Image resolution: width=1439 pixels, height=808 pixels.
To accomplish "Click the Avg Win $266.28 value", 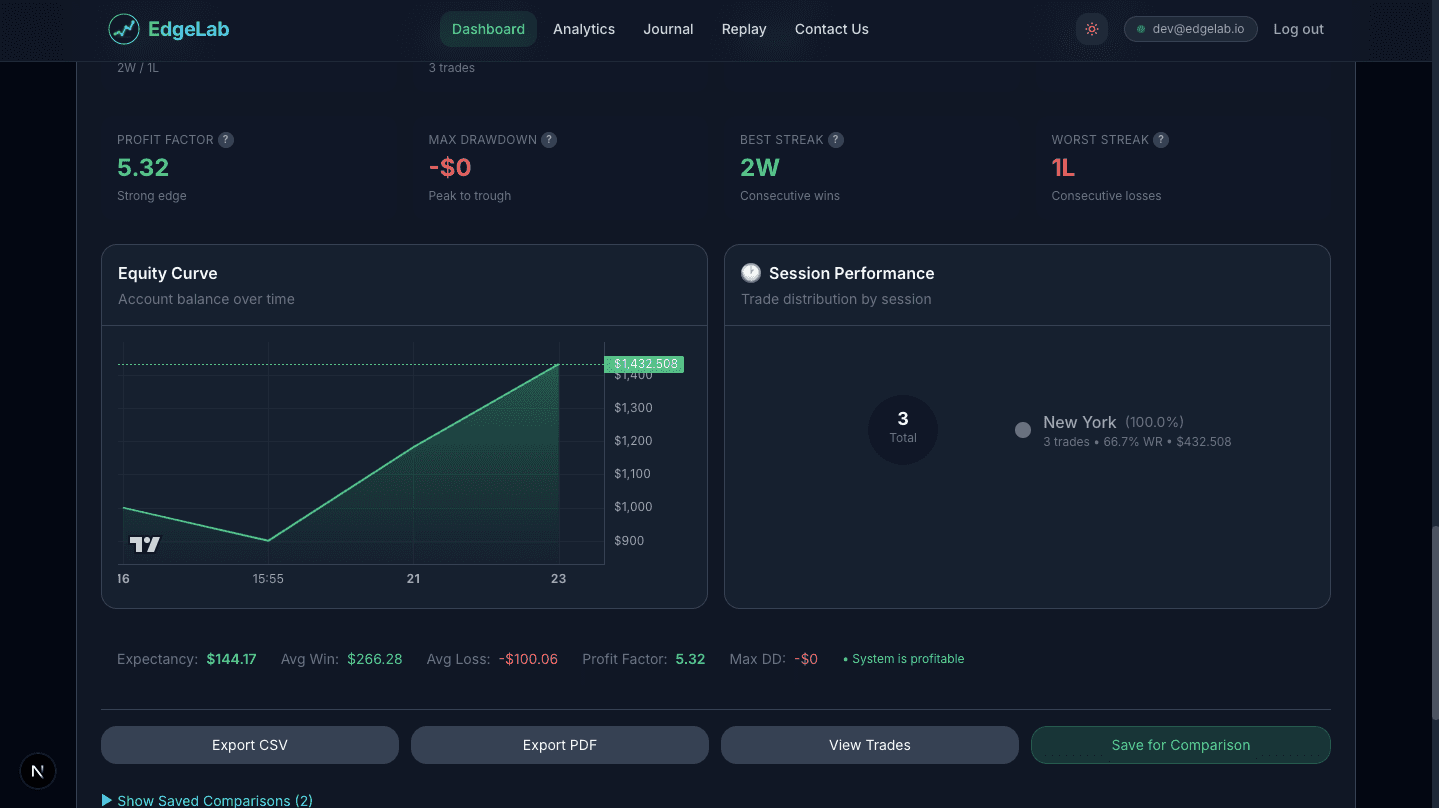I will pos(375,659).
